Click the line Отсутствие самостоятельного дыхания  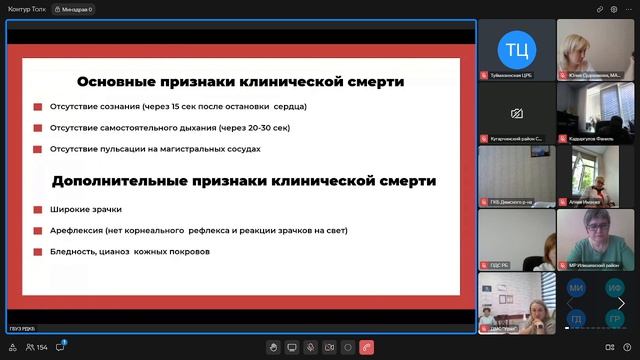170,128
